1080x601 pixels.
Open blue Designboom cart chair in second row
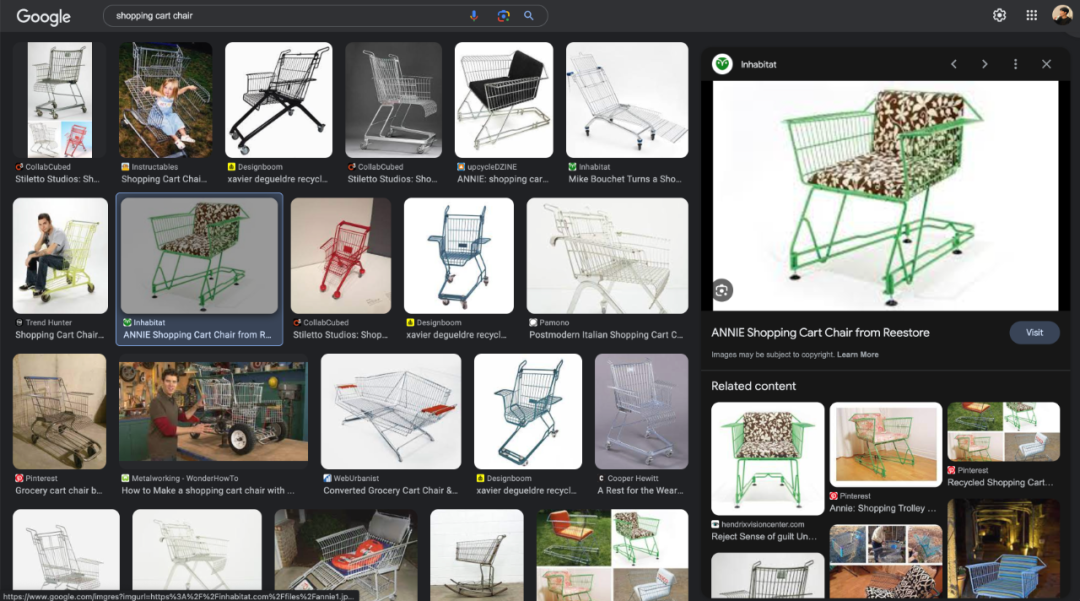tap(459, 256)
